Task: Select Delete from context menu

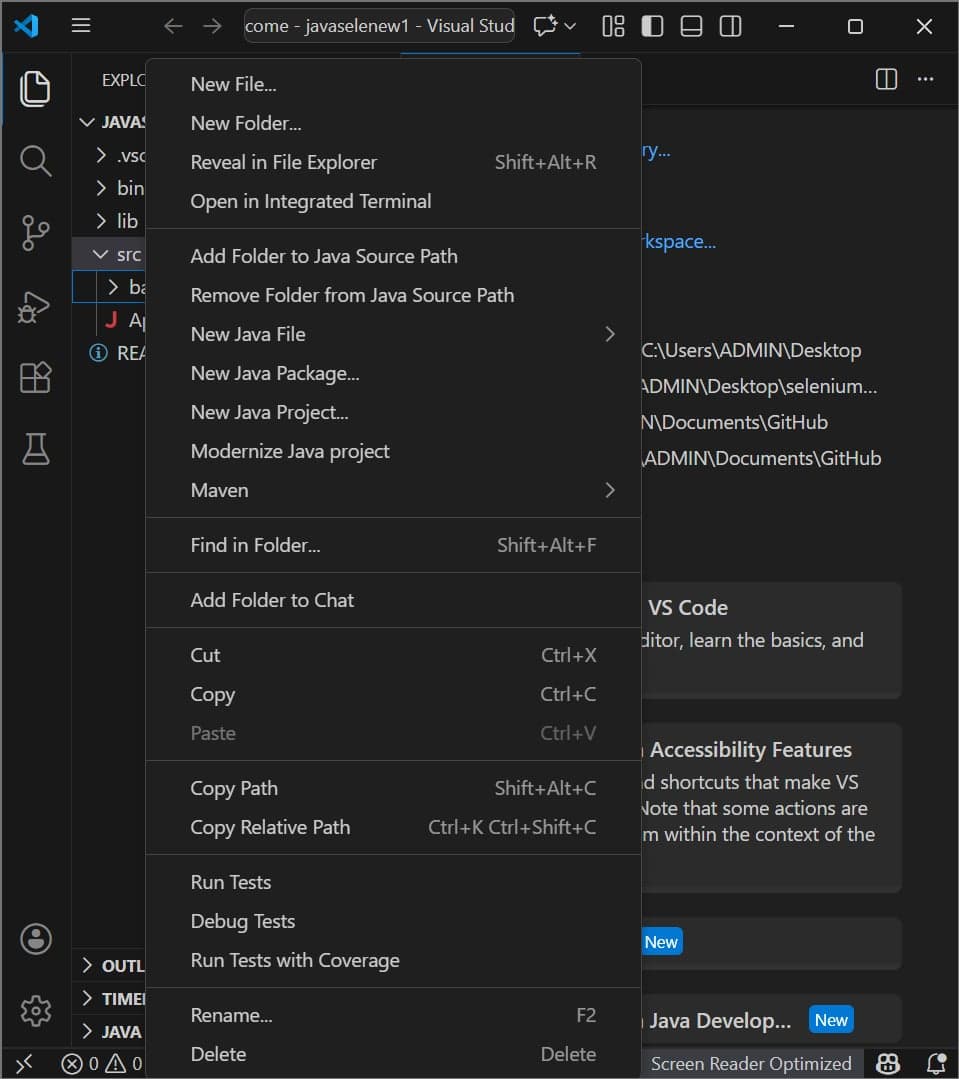Action: click(394, 1054)
